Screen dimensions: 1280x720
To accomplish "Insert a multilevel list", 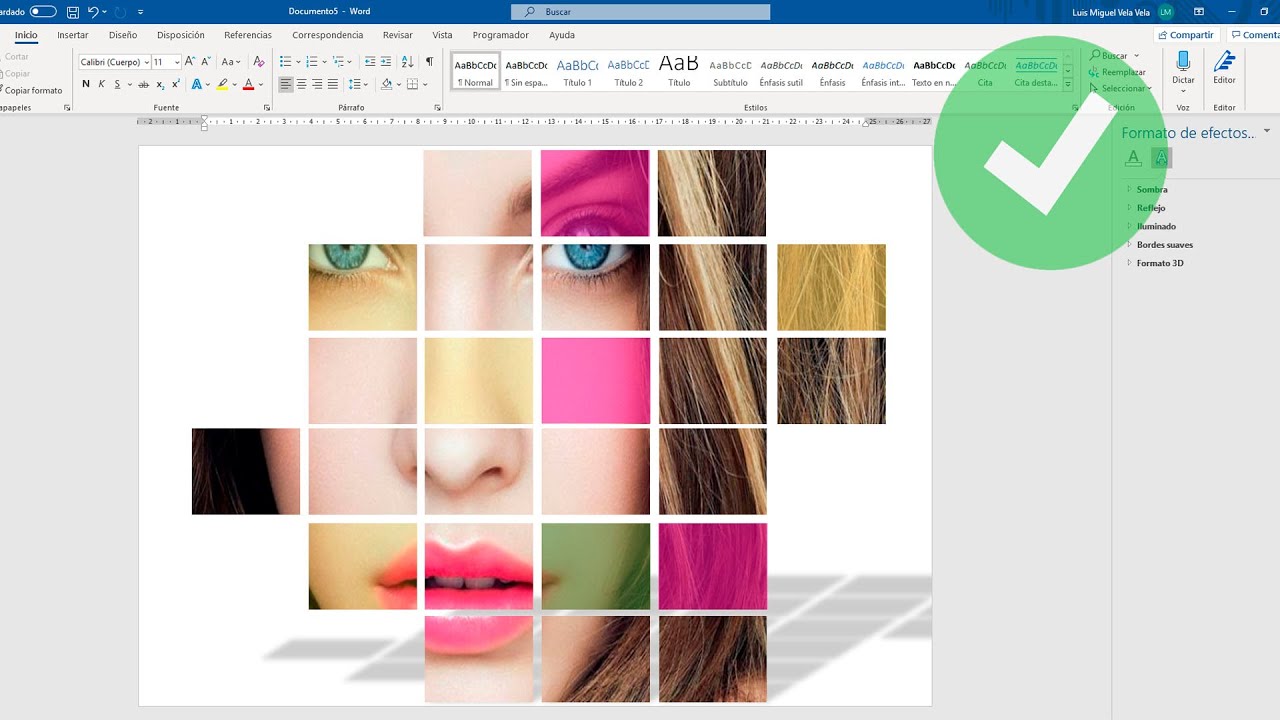I will click(338, 62).
